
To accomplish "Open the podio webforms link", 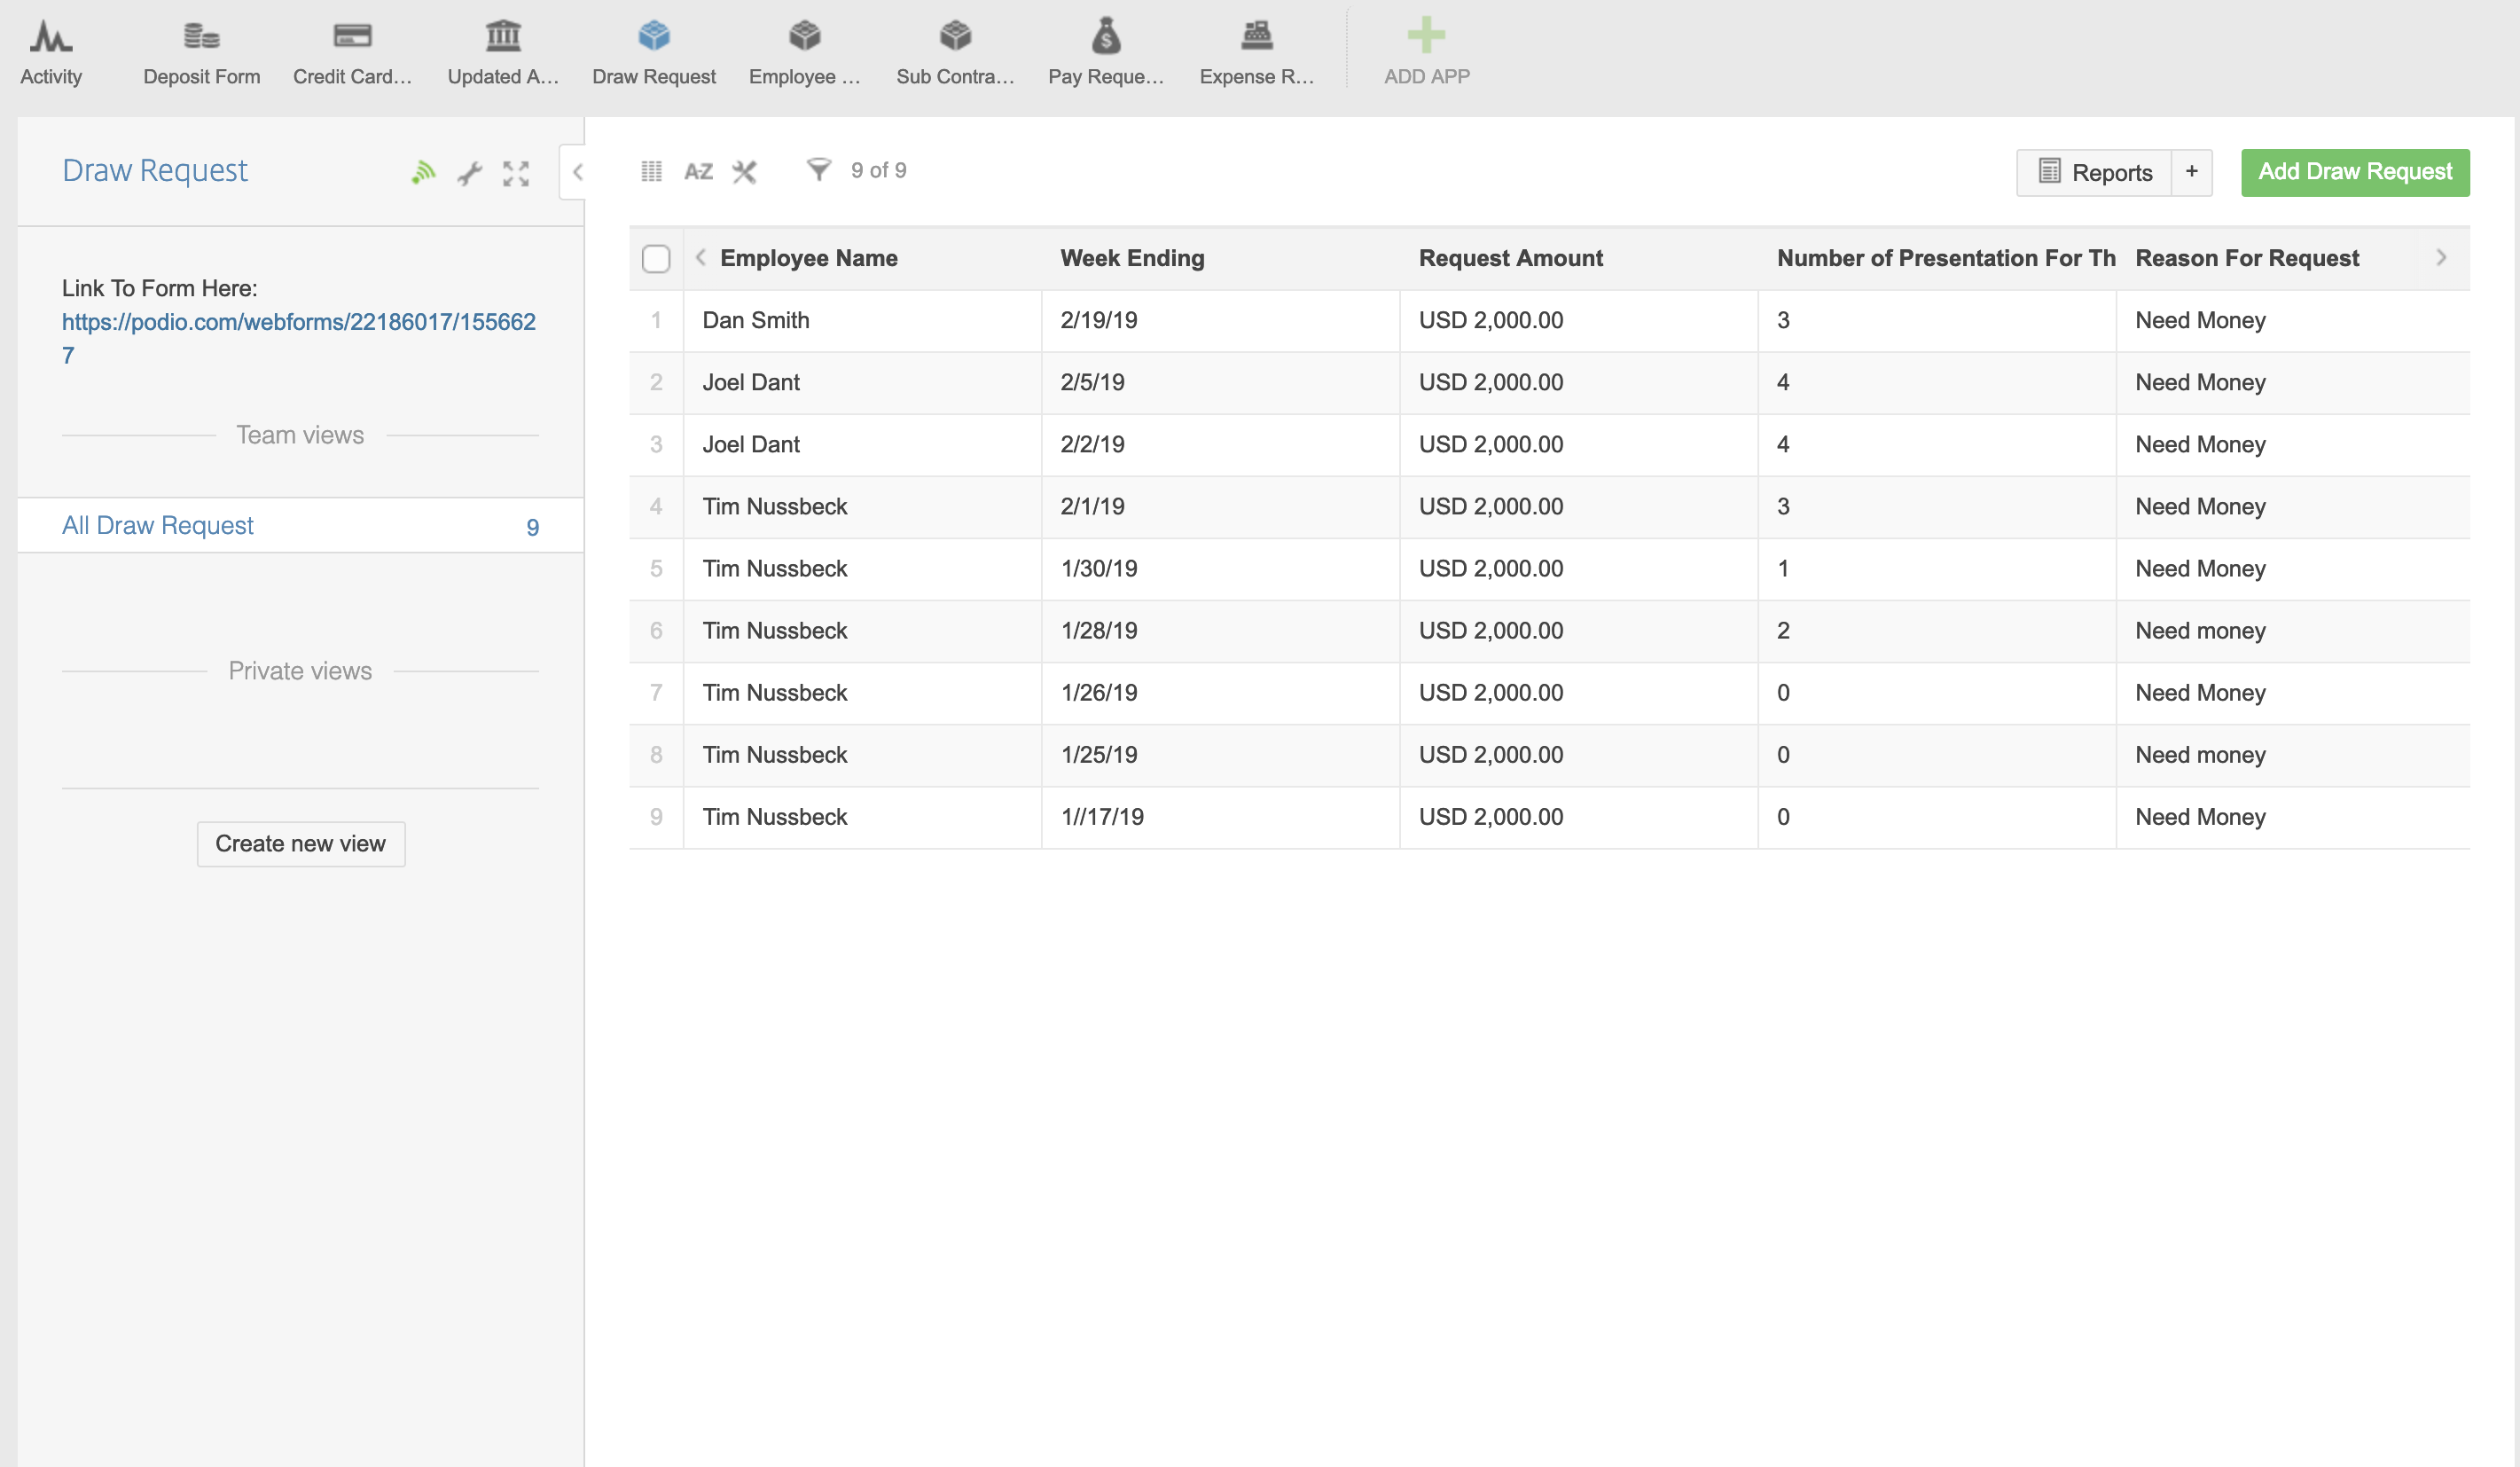I will click(x=298, y=322).
